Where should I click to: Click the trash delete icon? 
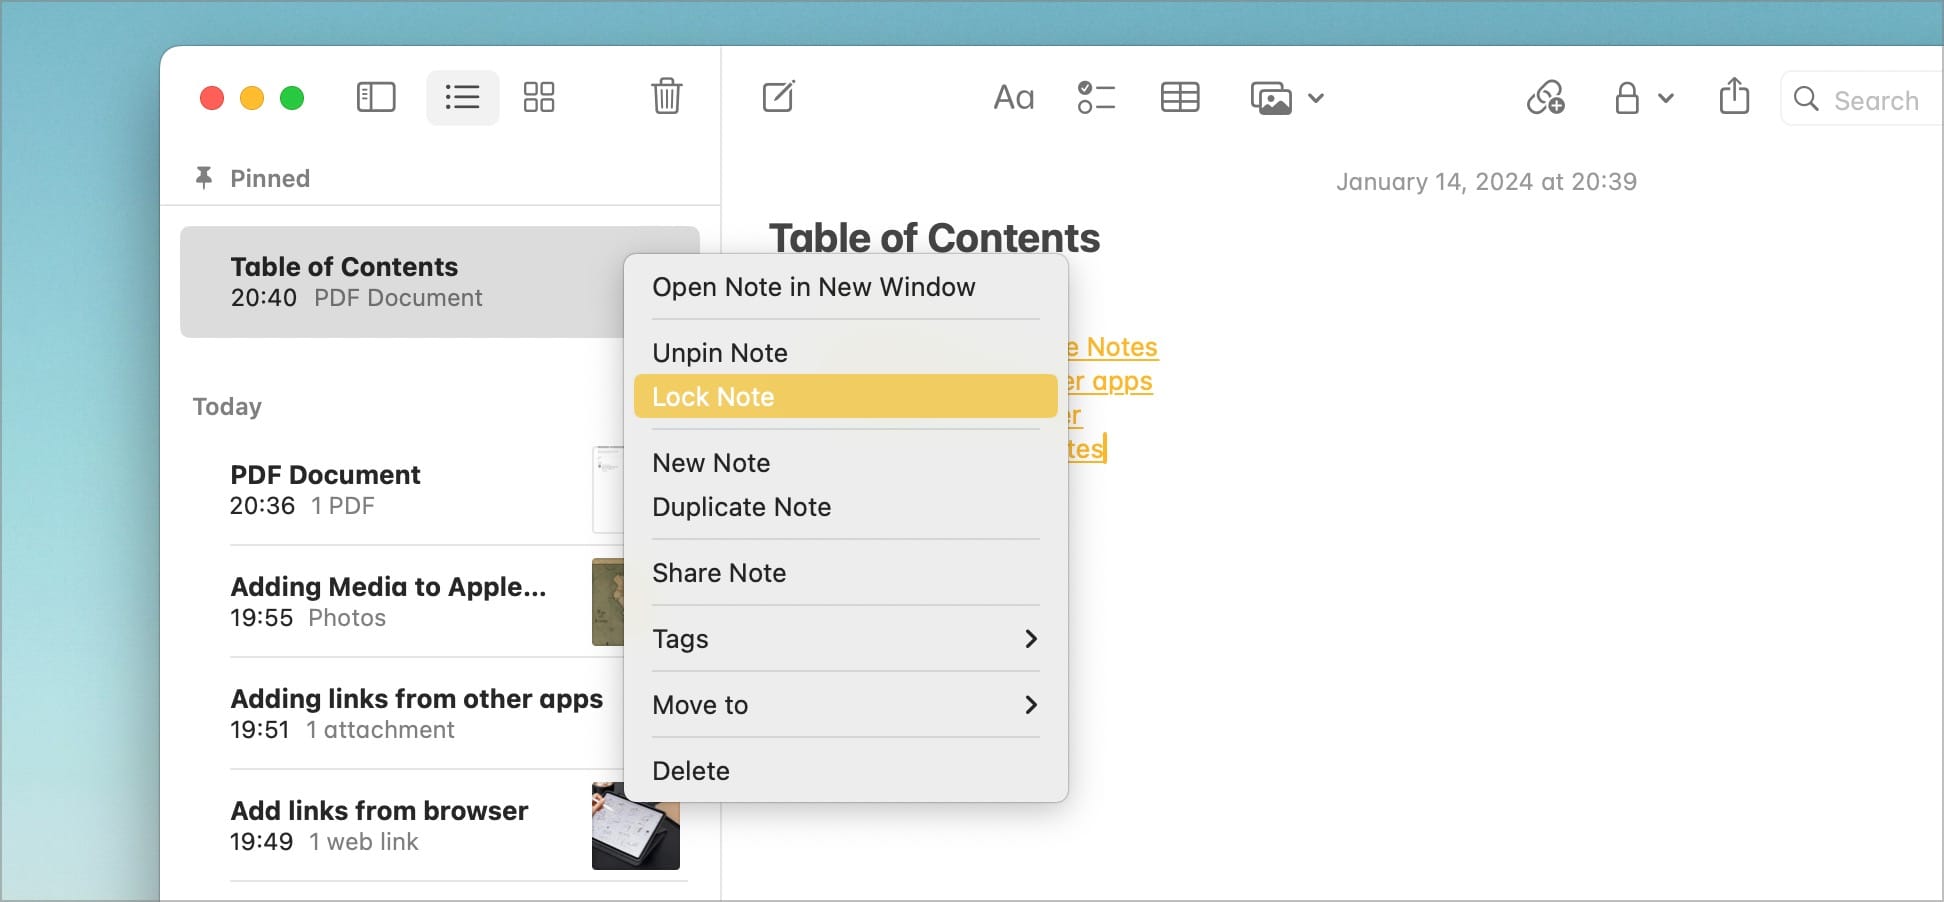[x=666, y=97]
